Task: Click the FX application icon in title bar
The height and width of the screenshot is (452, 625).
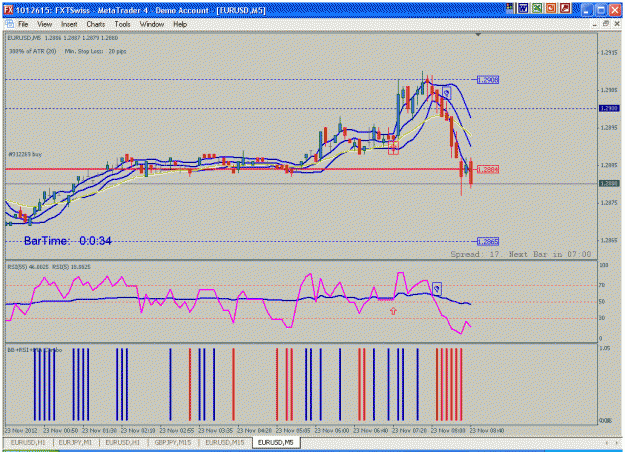Action: [x=9, y=10]
